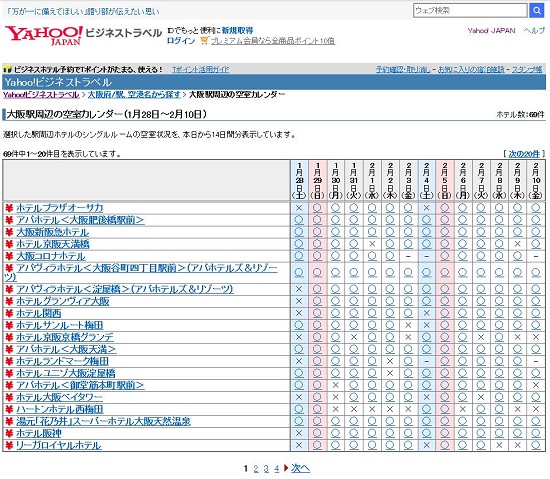Viewport: 550px width, 479px height.
Task: Open the スタンプ帳 link
Action: click(527, 69)
